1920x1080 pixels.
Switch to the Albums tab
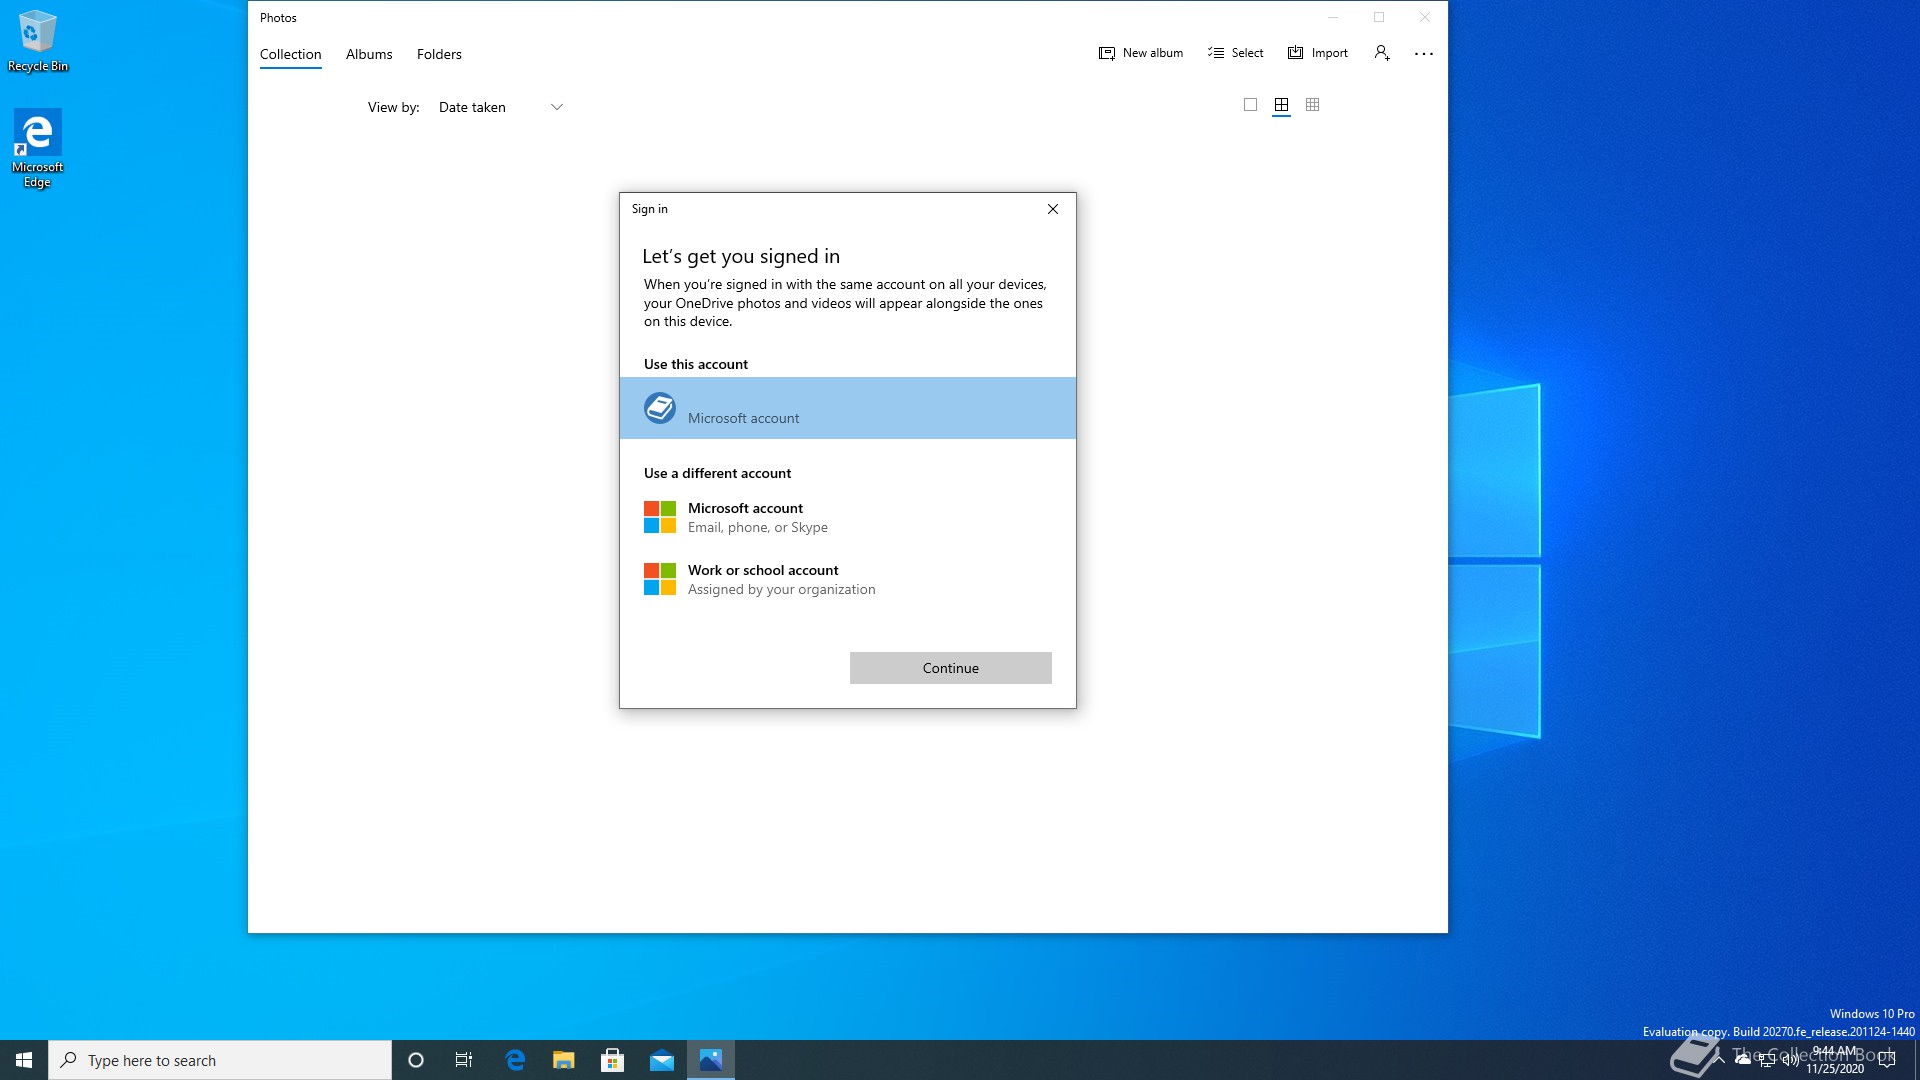coord(369,54)
